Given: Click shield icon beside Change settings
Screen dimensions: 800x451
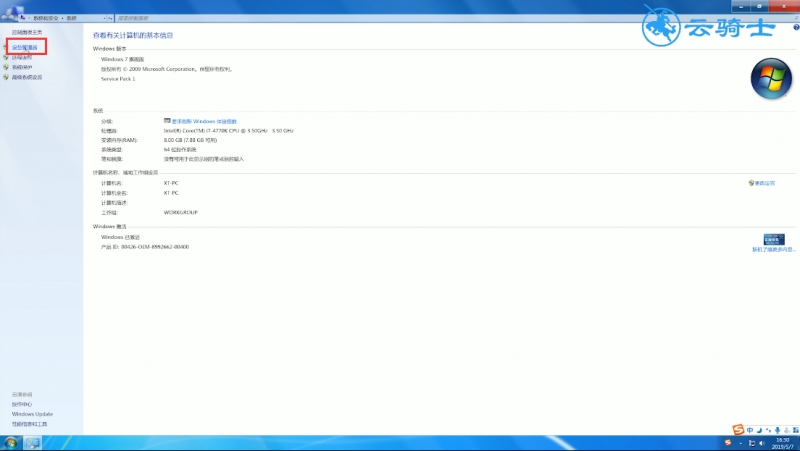Looking at the screenshot, I should click(x=751, y=183).
